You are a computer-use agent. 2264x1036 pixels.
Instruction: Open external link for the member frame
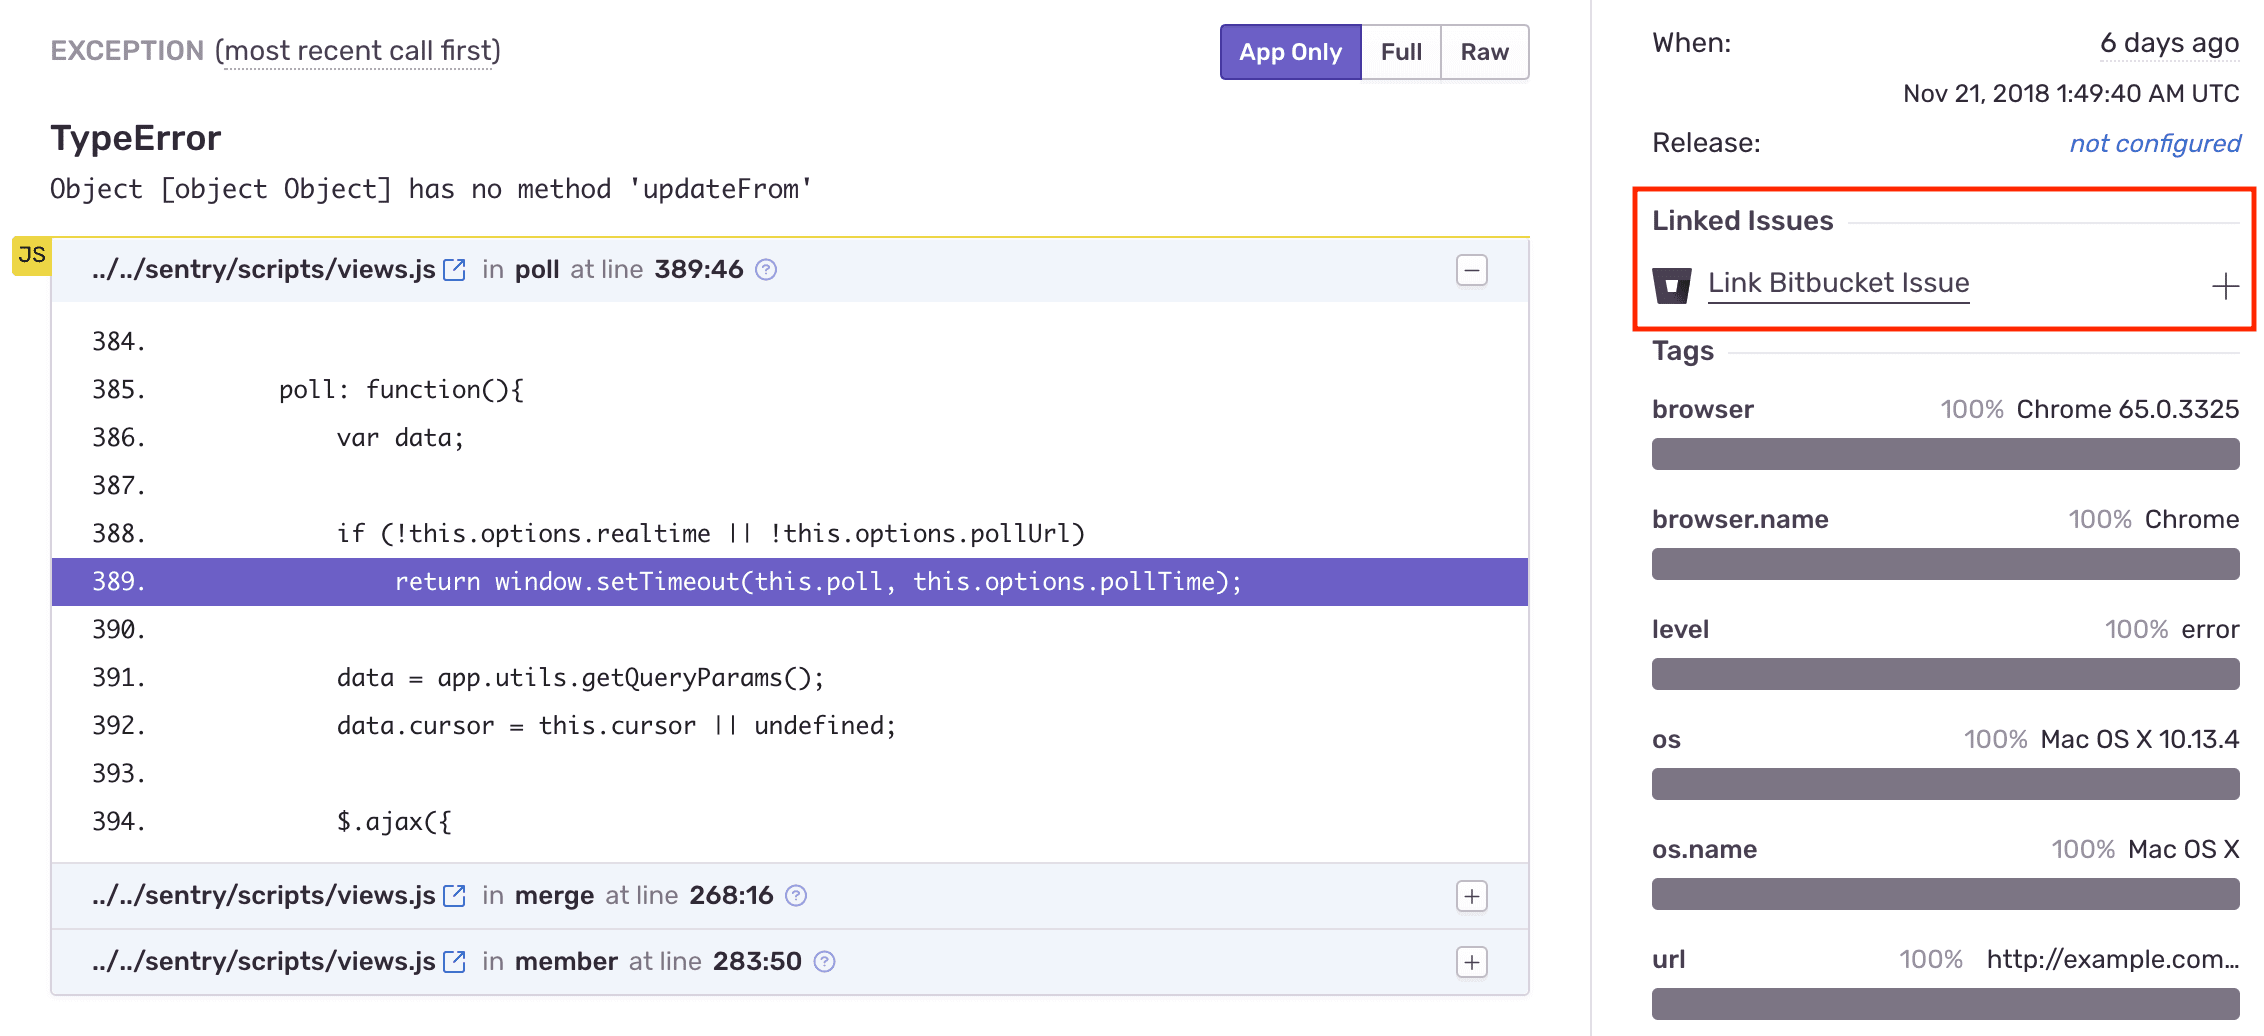(455, 961)
